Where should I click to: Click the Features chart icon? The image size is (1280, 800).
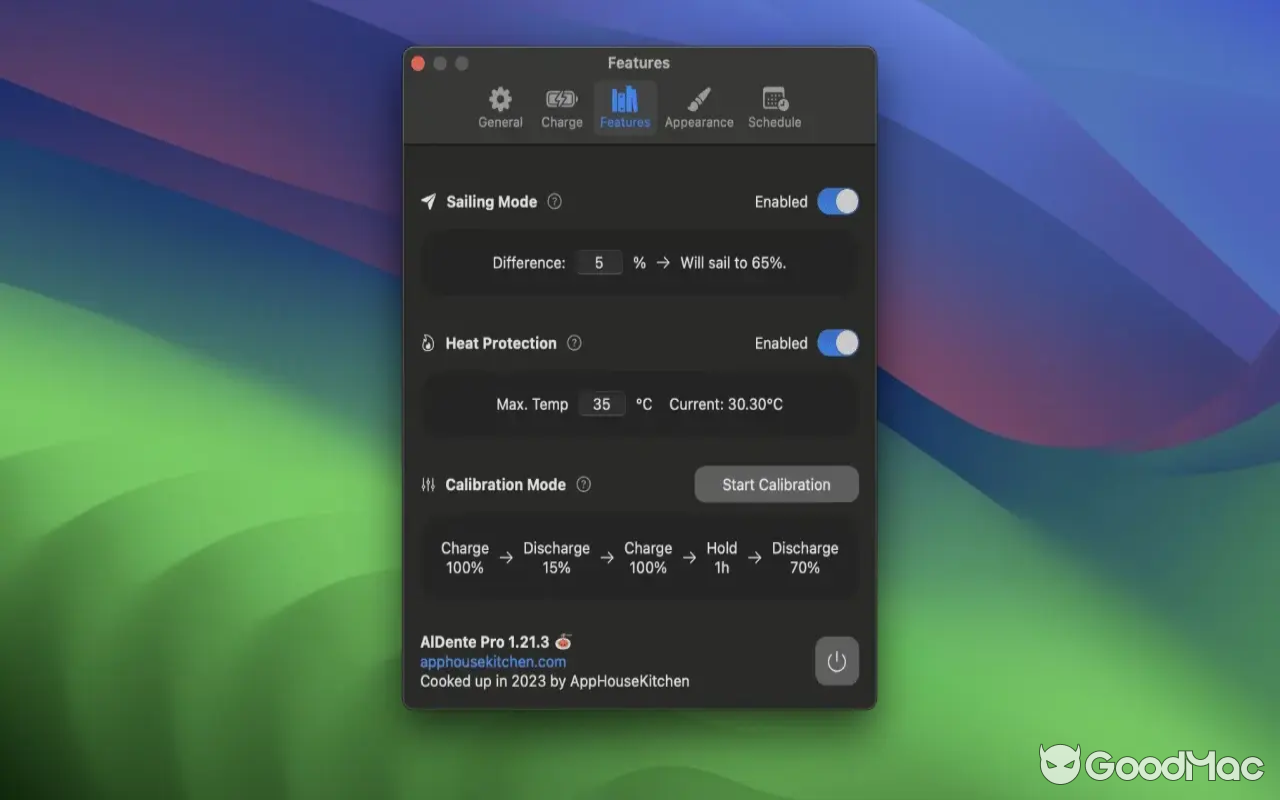tap(624, 99)
